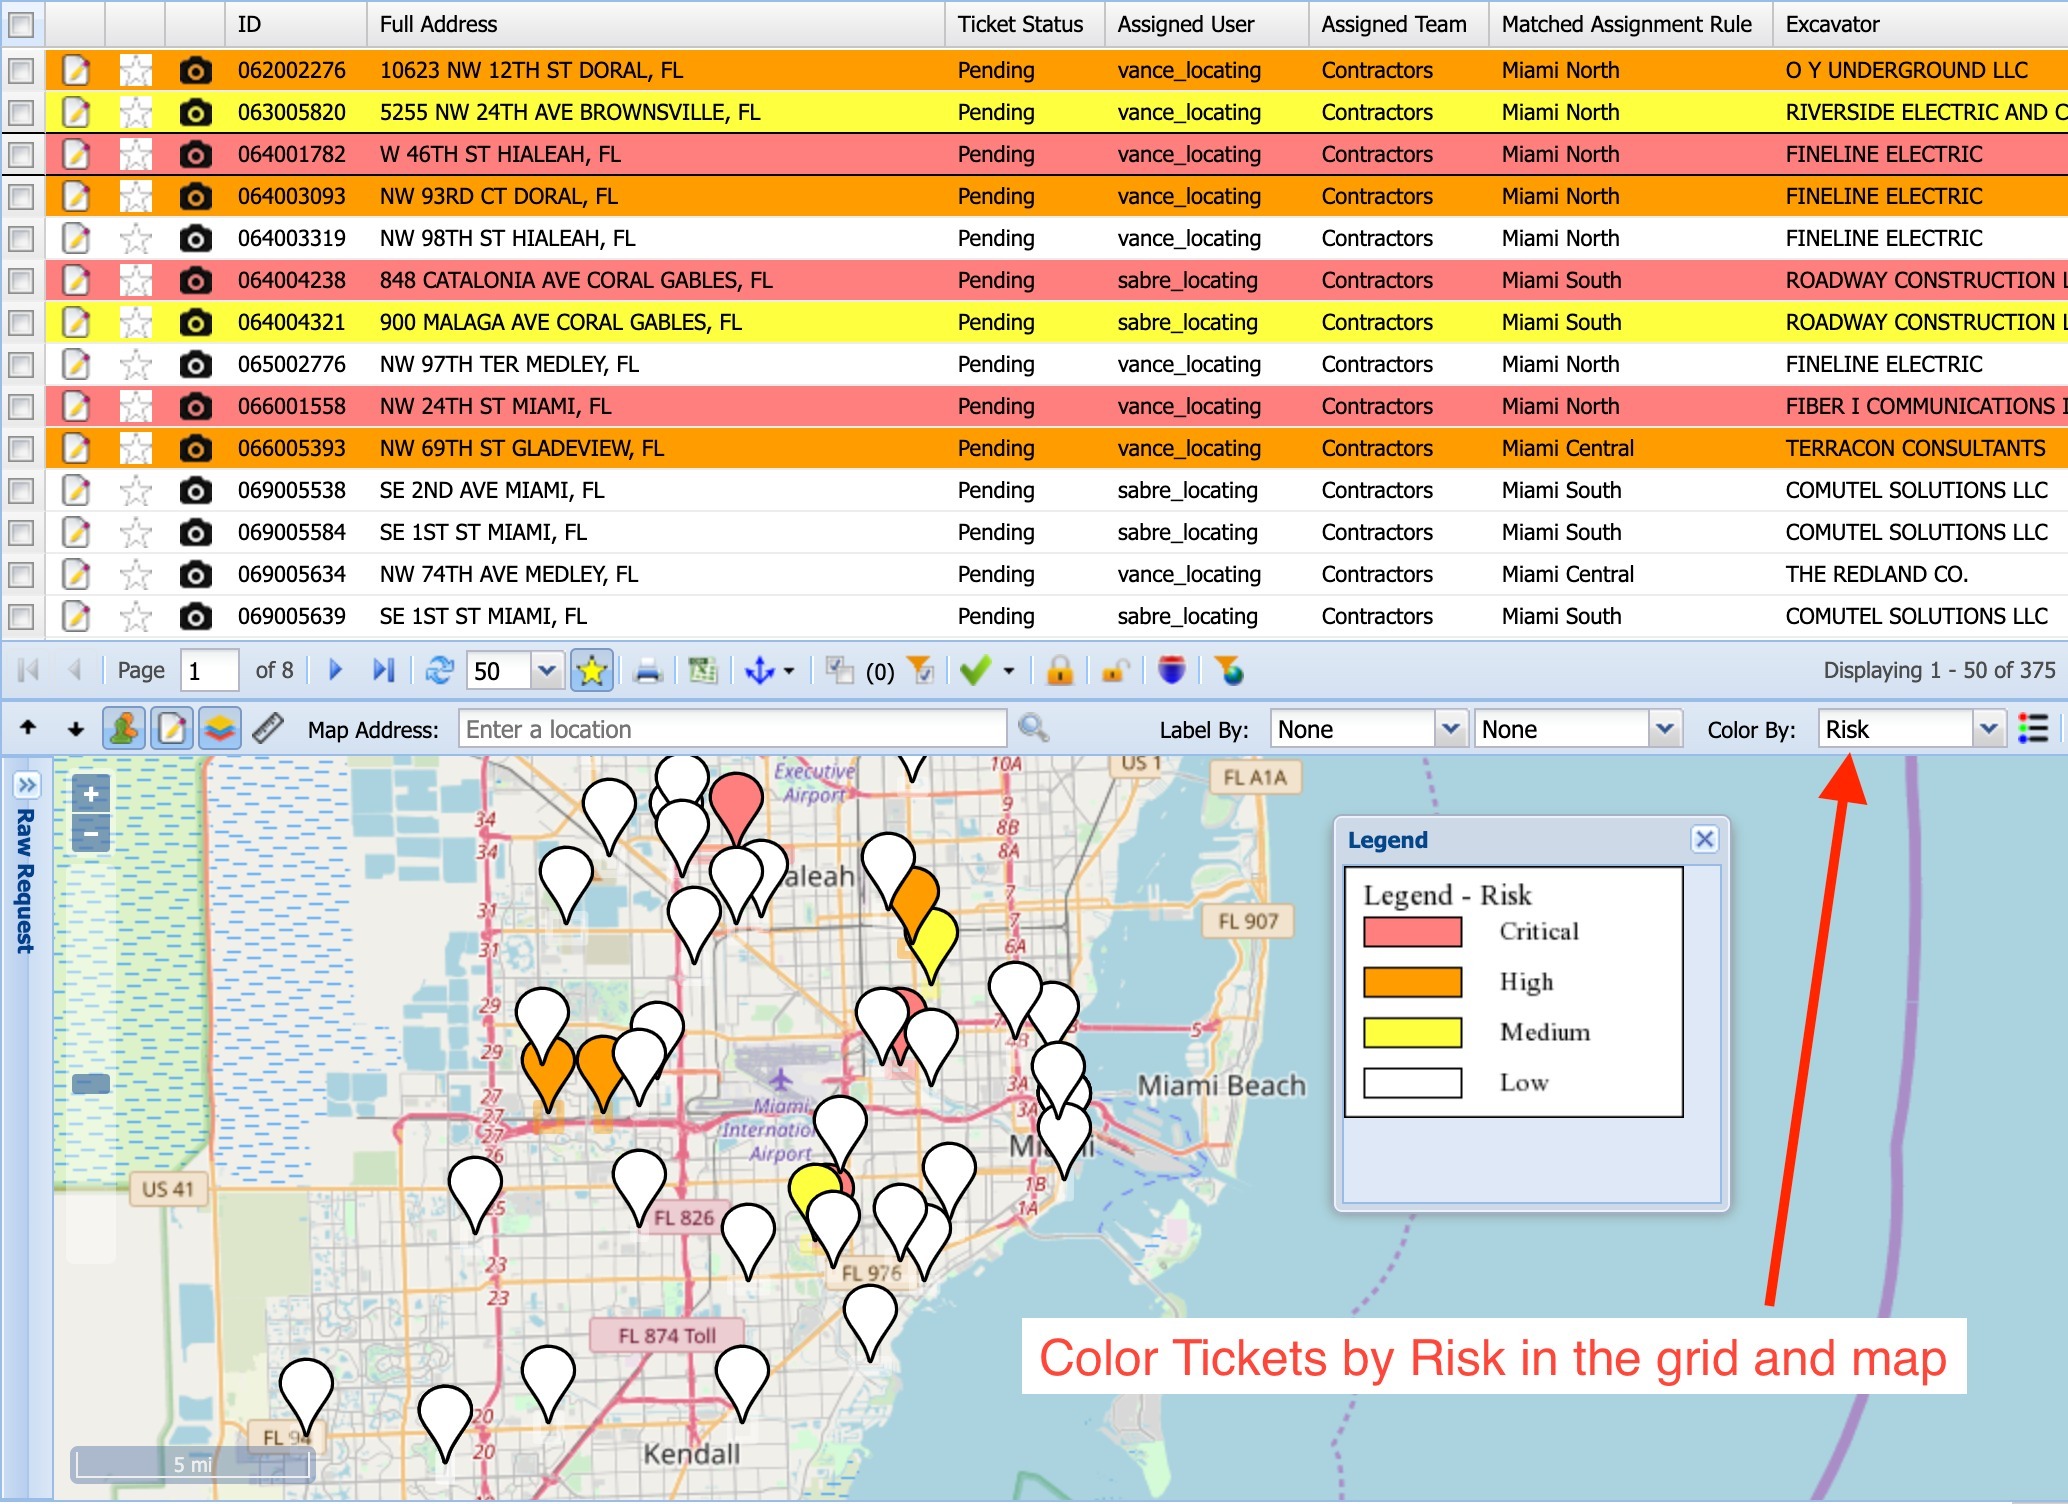This screenshot has width=2068, height=1504.
Task: Click the print icon in grid toolbar
Action: (x=648, y=671)
